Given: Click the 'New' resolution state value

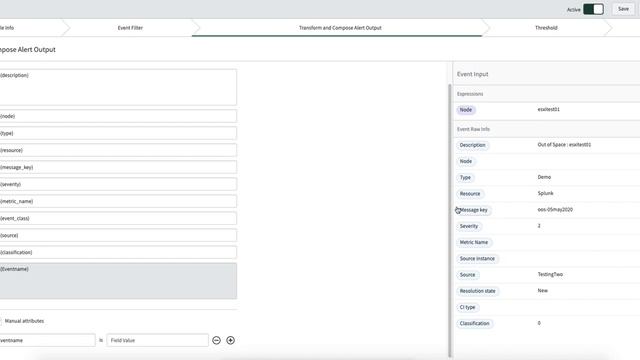Looking at the screenshot, I should pyautogui.click(x=542, y=291).
